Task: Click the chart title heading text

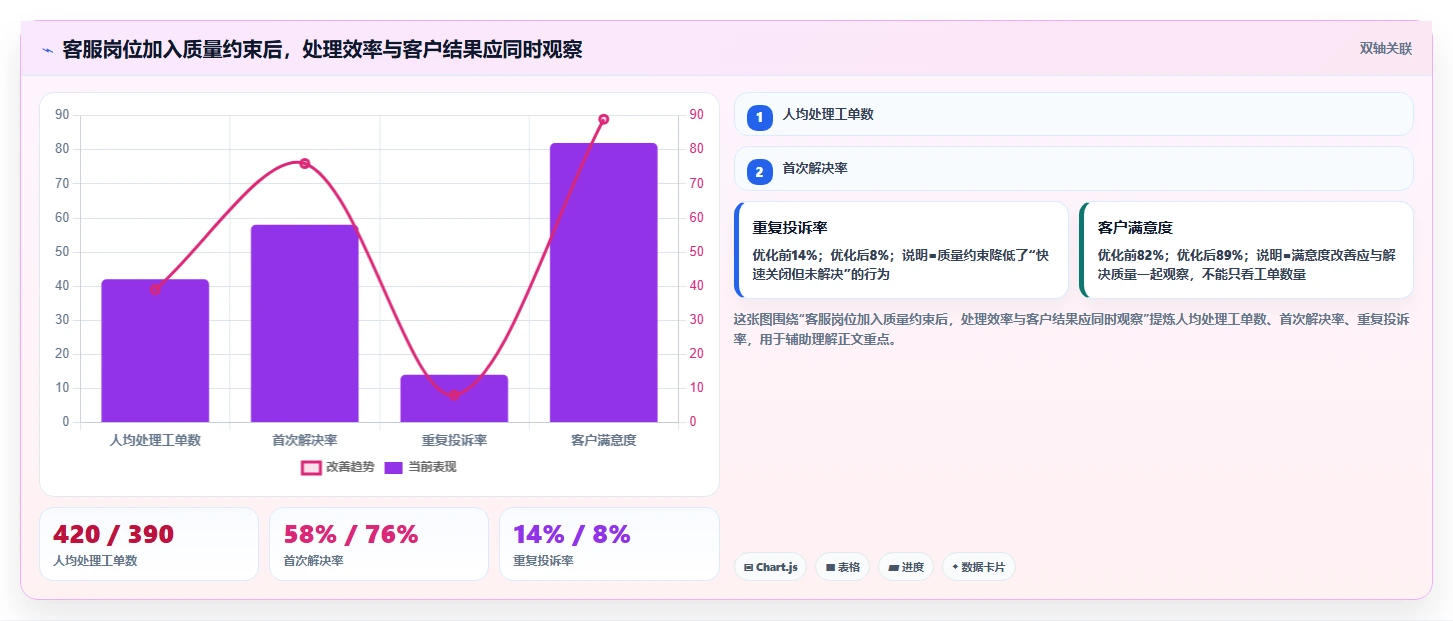Action: [322, 49]
